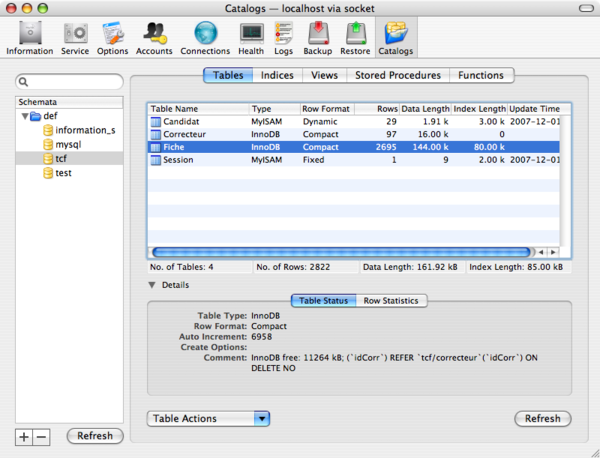Click the table list horizontal scrollbar

340,252
